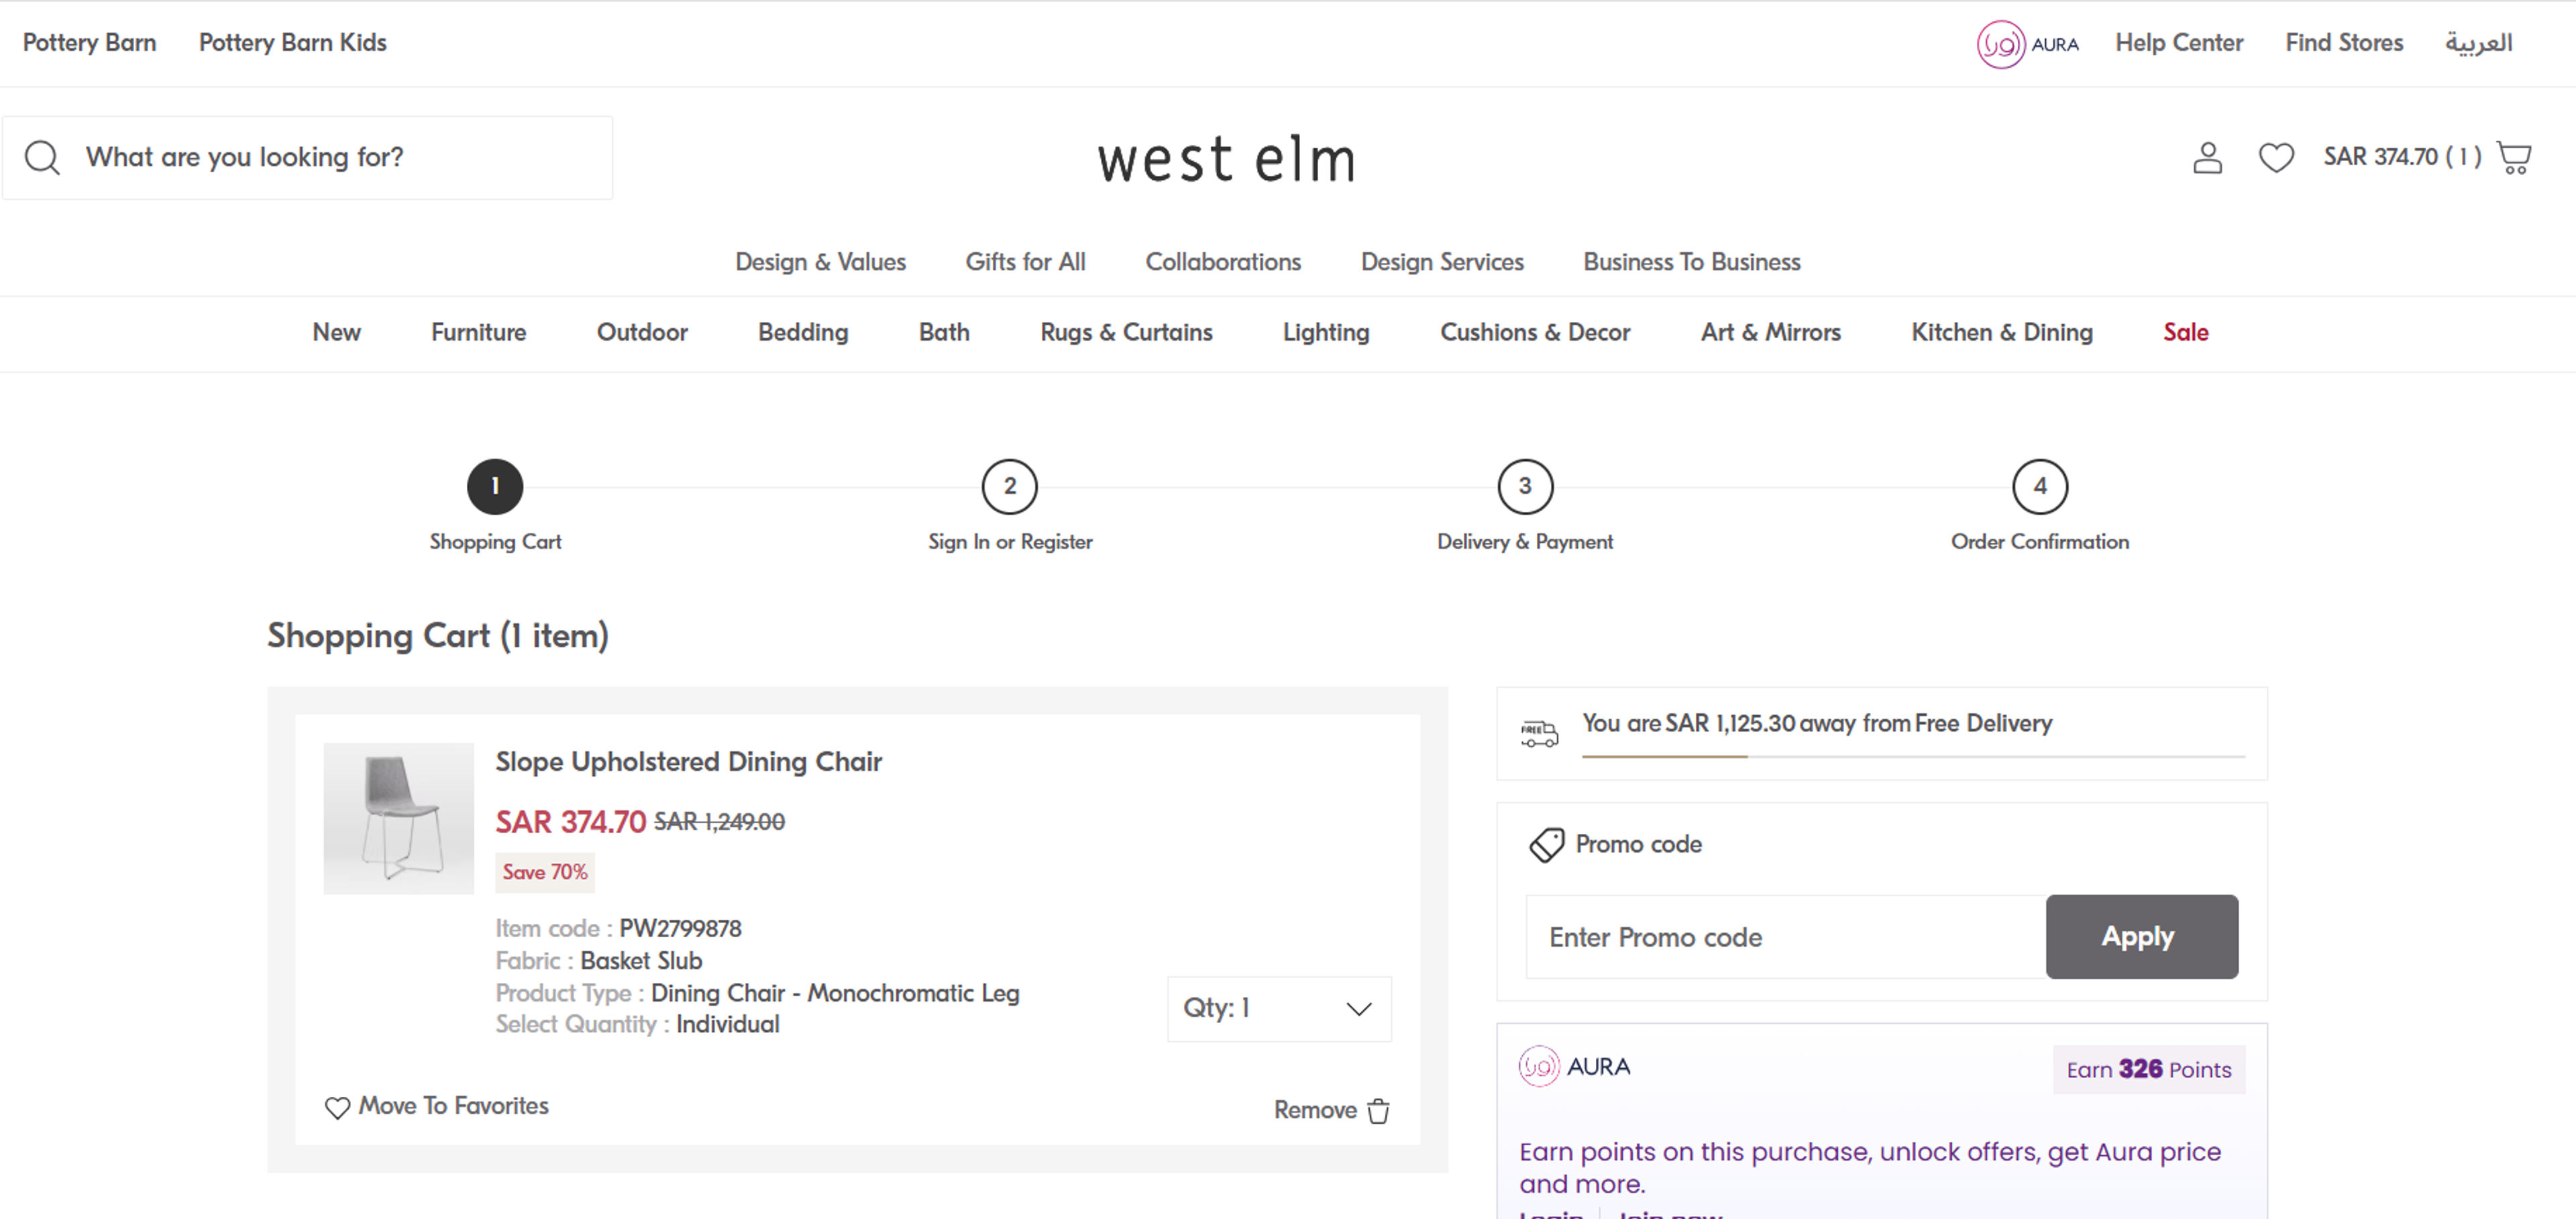This screenshot has width=2576, height=1219.
Task: Click Earn 326 Points badge
Action: tap(2149, 1069)
